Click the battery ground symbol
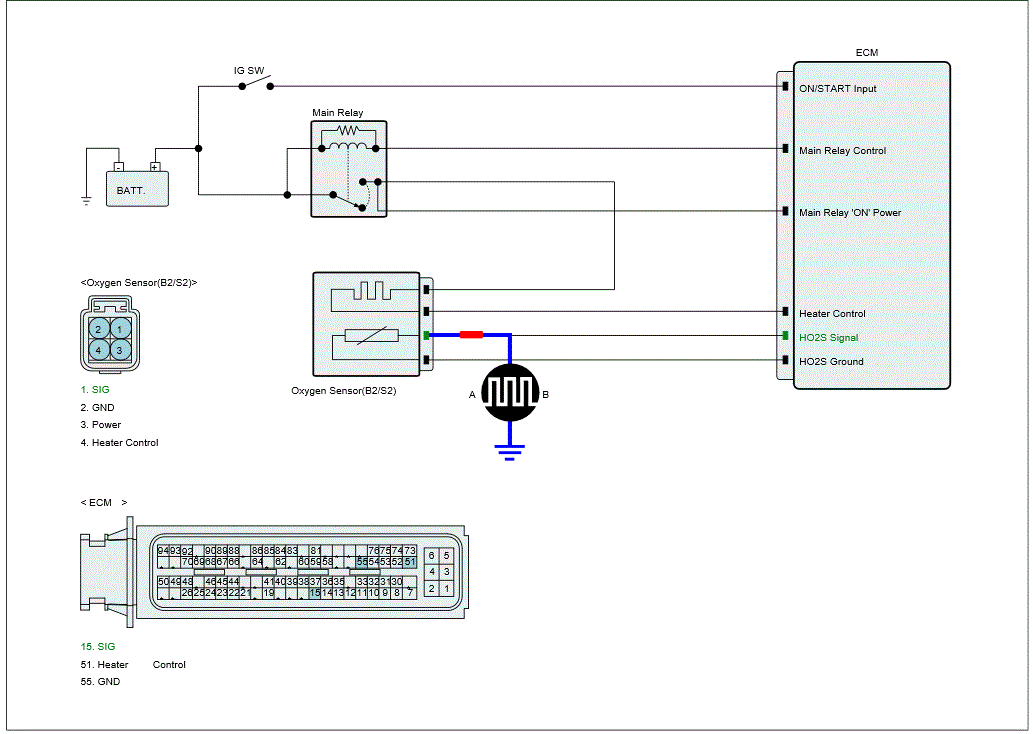 [86, 202]
